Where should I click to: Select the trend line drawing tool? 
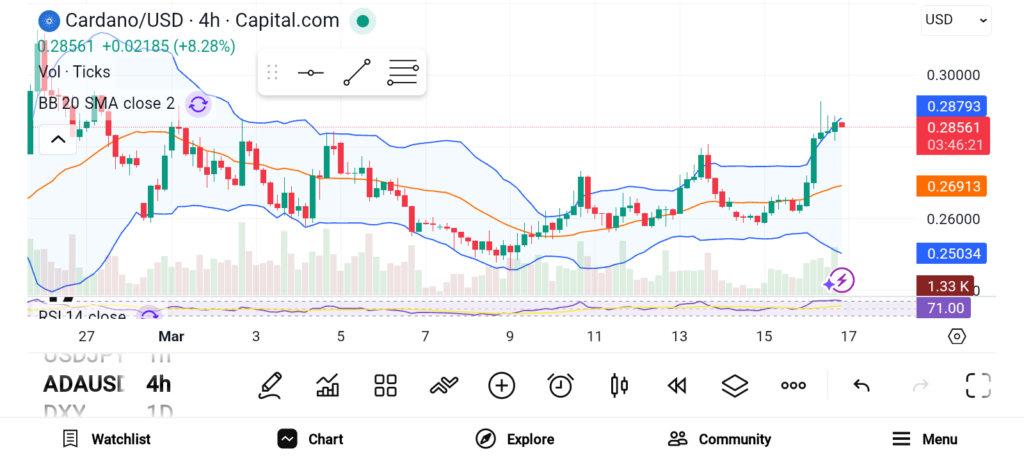click(x=357, y=73)
